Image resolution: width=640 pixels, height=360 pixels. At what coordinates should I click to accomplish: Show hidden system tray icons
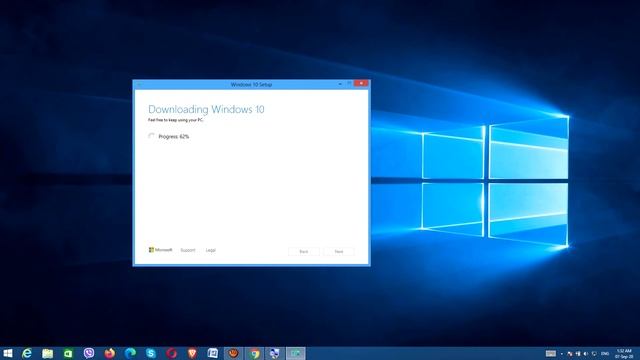(x=562, y=354)
